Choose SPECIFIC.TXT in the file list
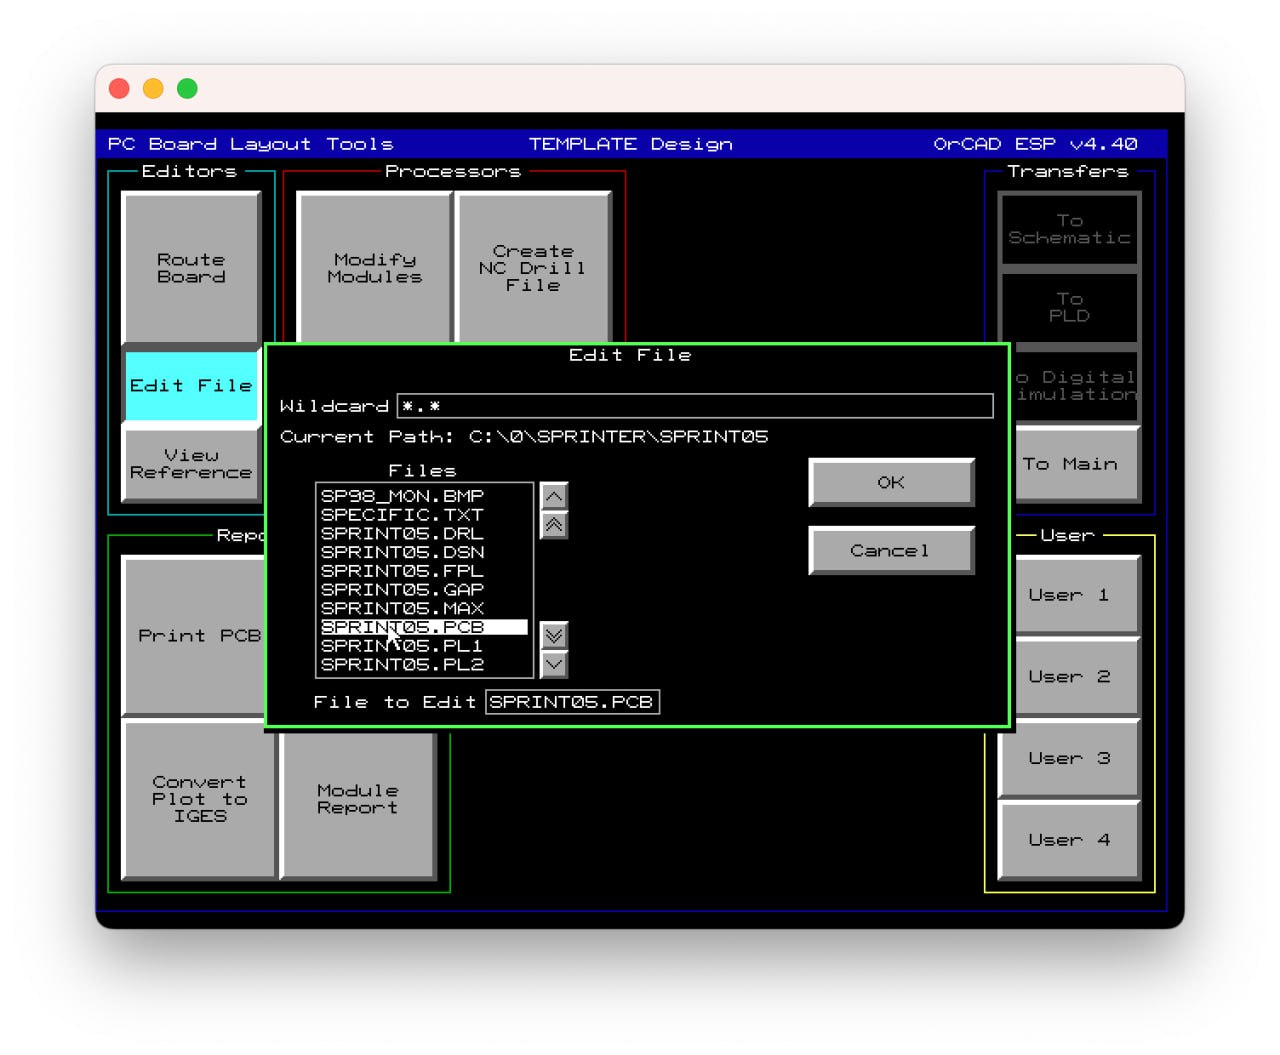Screen dimensions: 1280x1055 pos(402,515)
